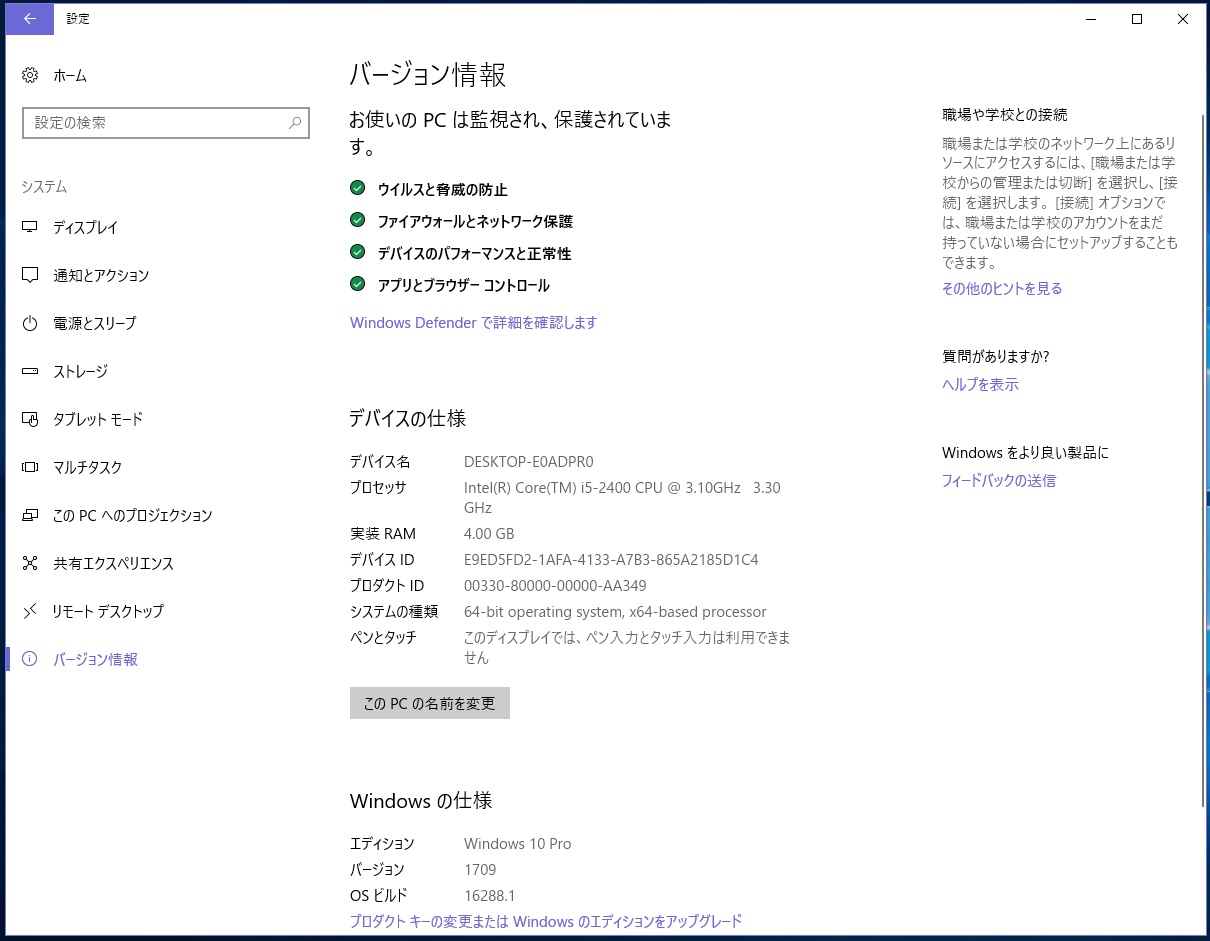Click the Display monitor icon

coord(30,227)
